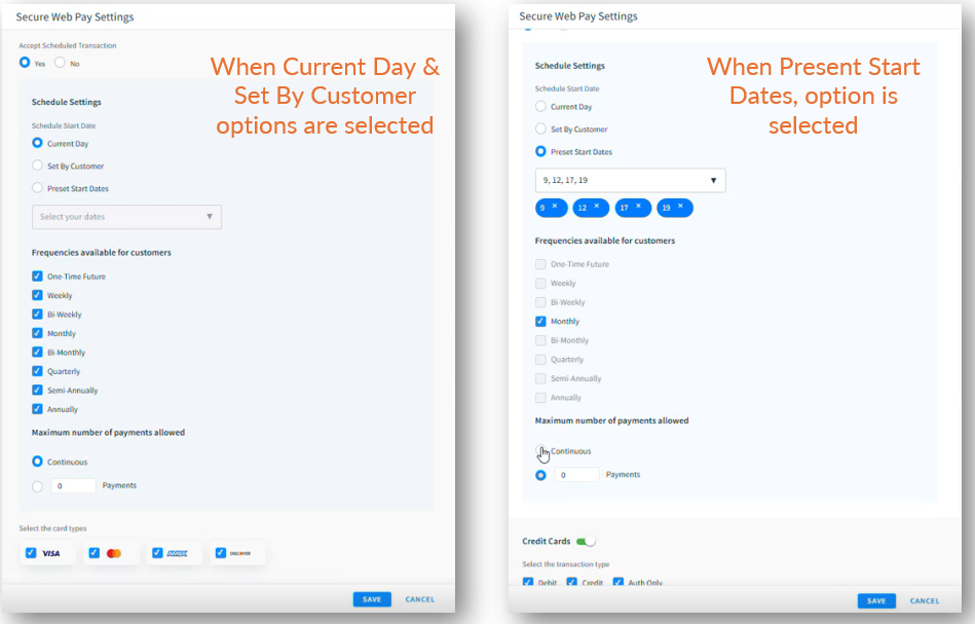This screenshot has width=975, height=624.
Task: Uncheck Monthly frequency in right panel
Action: pyautogui.click(x=541, y=321)
